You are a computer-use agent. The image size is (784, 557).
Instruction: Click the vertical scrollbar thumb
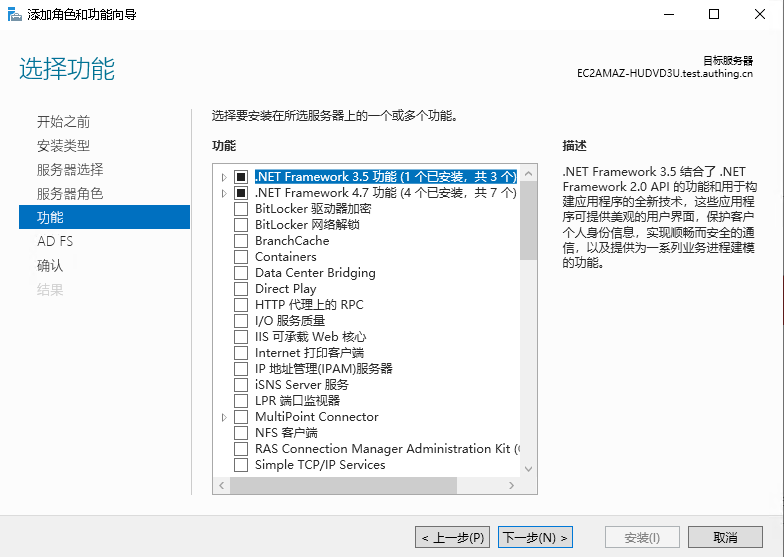pyautogui.click(x=528, y=220)
